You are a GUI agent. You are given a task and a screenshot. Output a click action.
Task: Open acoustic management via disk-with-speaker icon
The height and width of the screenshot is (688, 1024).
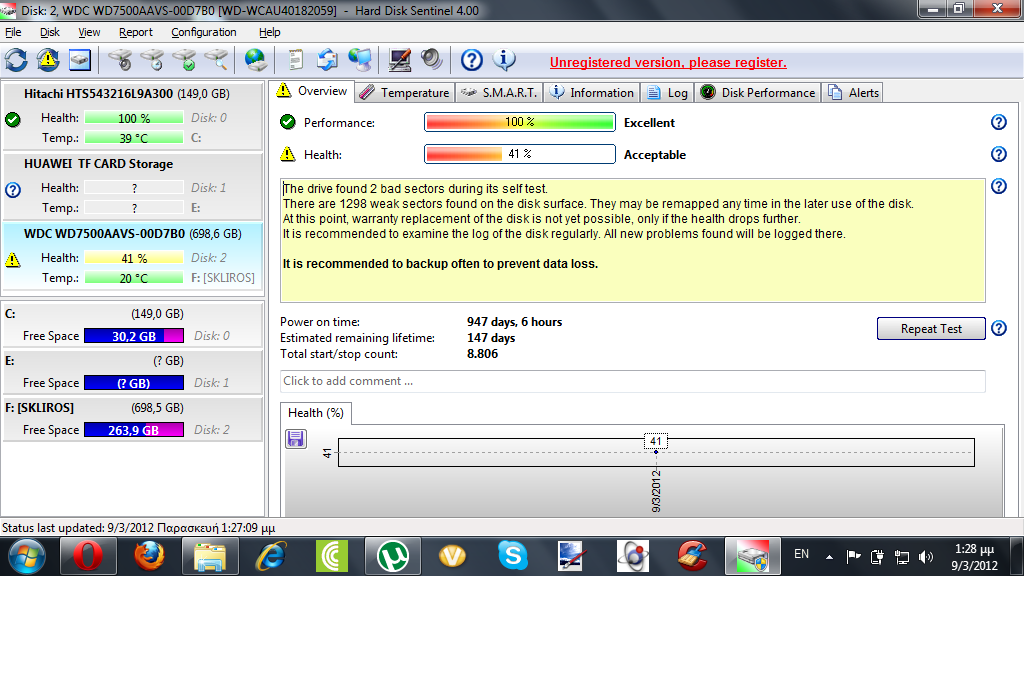120,60
